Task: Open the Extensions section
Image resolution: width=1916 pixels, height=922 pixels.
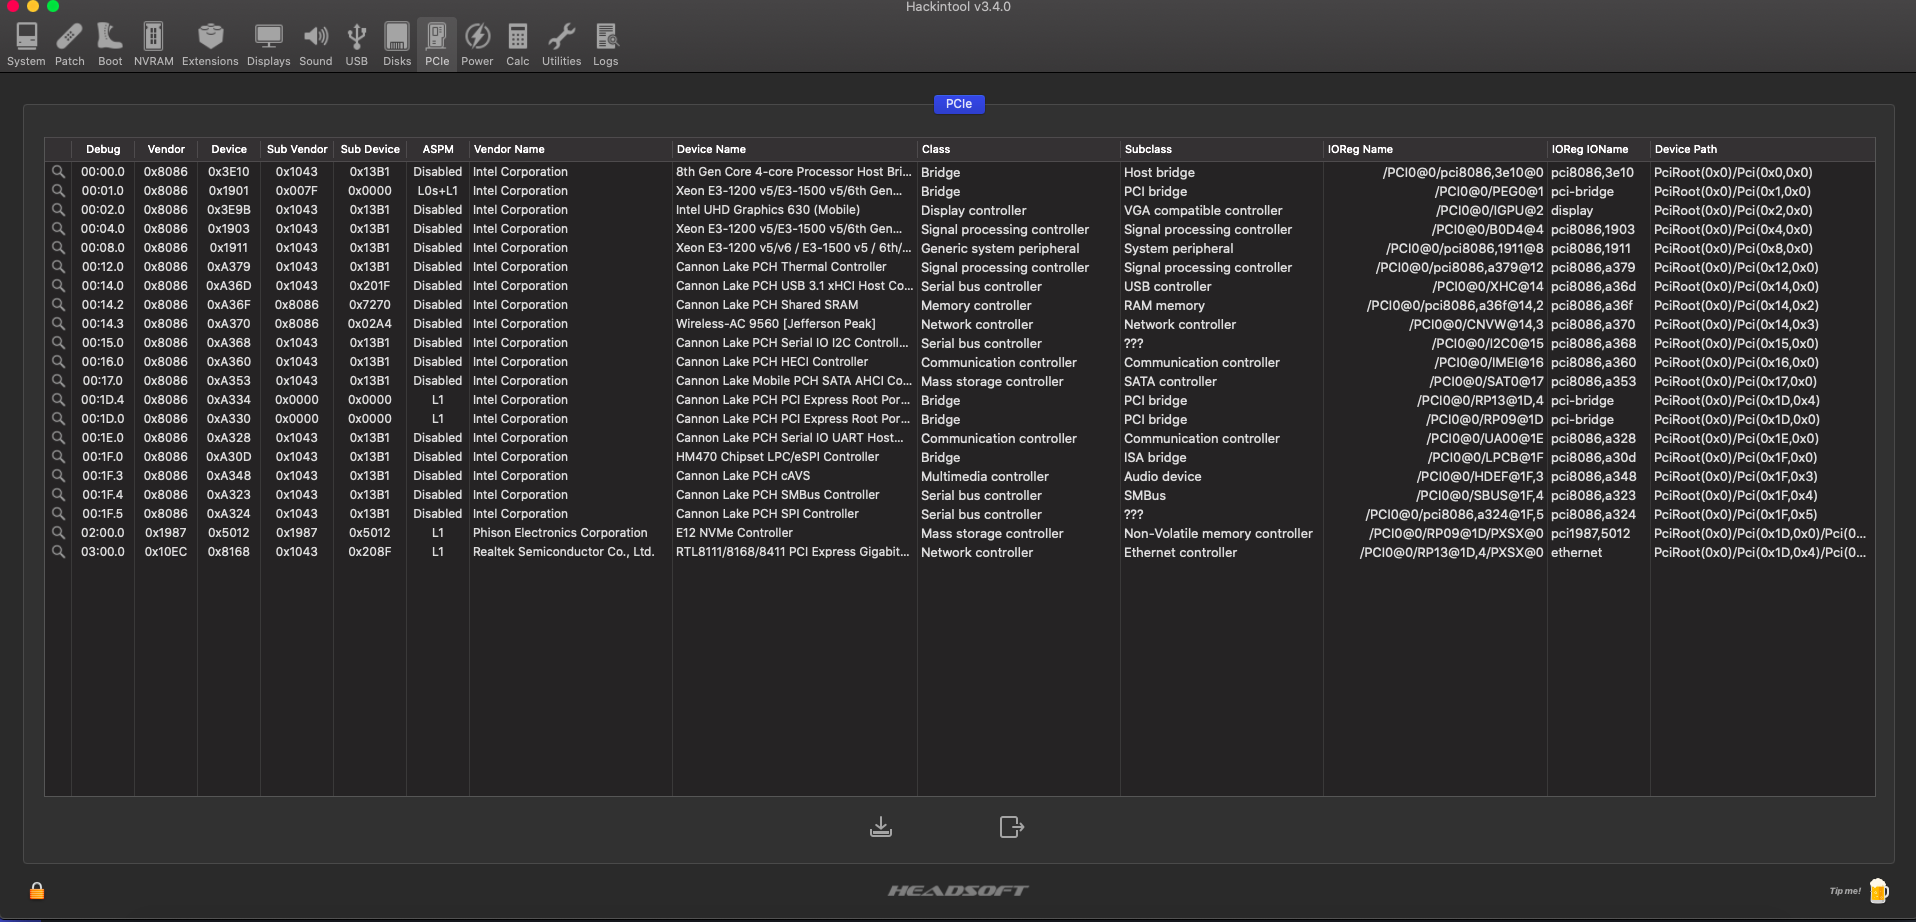Action: coord(210,45)
